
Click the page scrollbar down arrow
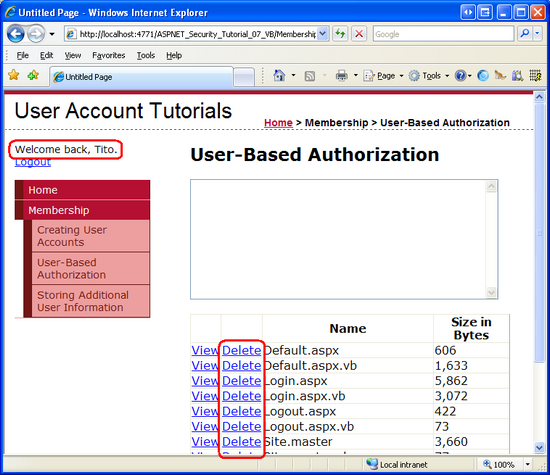[539, 447]
